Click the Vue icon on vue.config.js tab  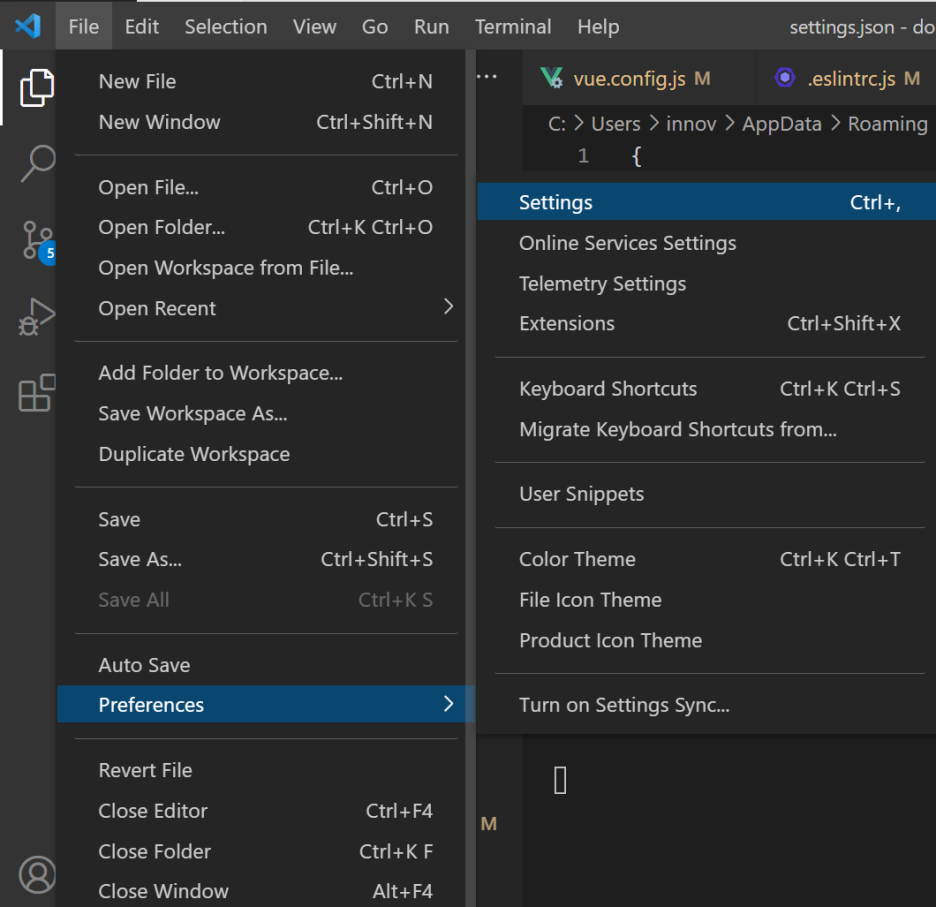pyautogui.click(x=551, y=78)
